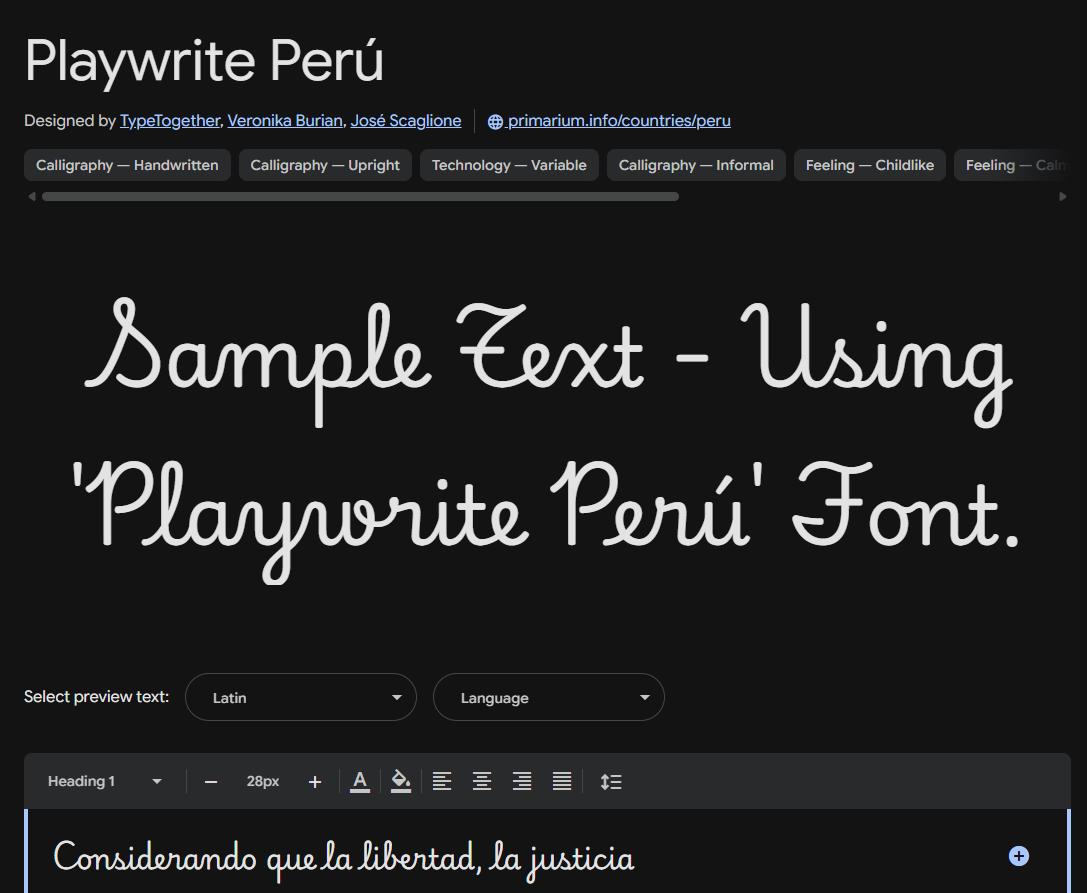Open the Language dropdown
1087x893 pixels.
[x=548, y=697]
